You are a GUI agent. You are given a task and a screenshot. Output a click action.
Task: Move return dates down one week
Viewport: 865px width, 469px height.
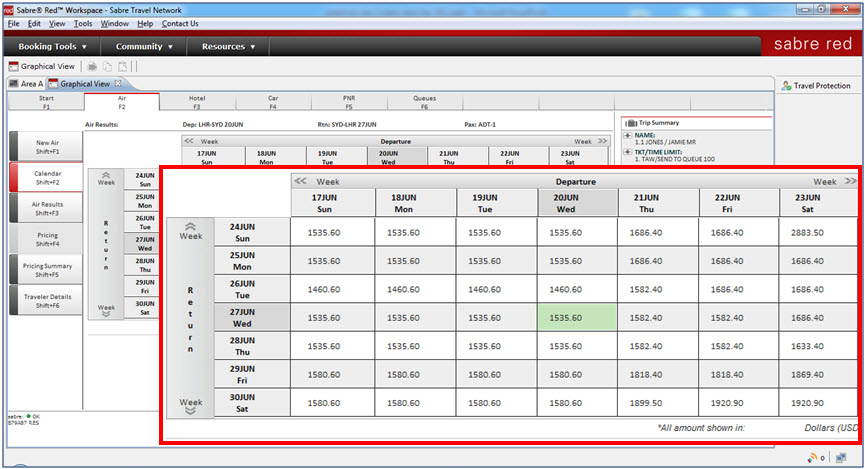tap(190, 406)
